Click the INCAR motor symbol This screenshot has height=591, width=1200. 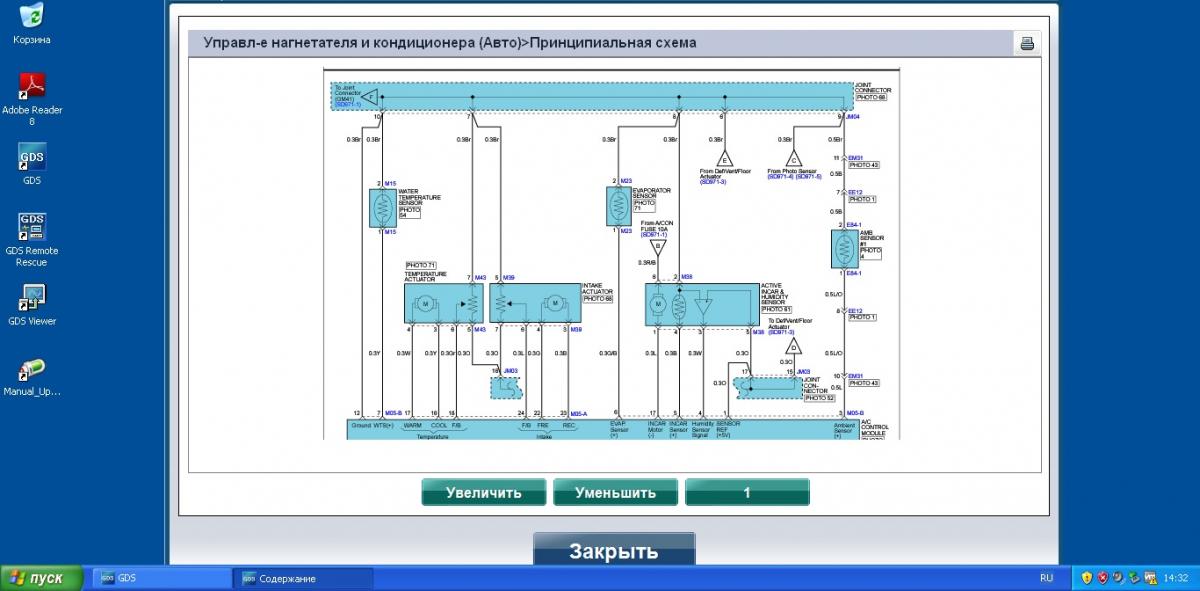click(658, 303)
